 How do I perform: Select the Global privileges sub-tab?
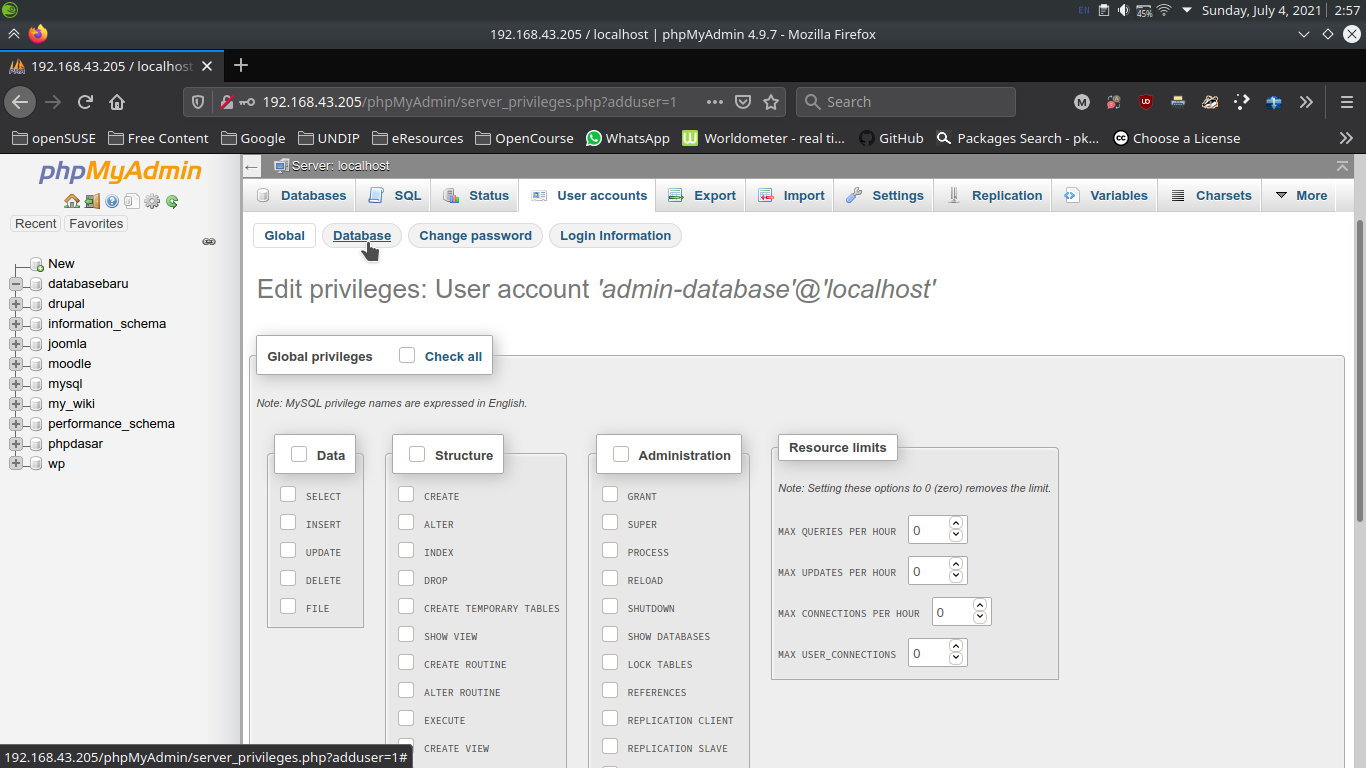pos(284,236)
